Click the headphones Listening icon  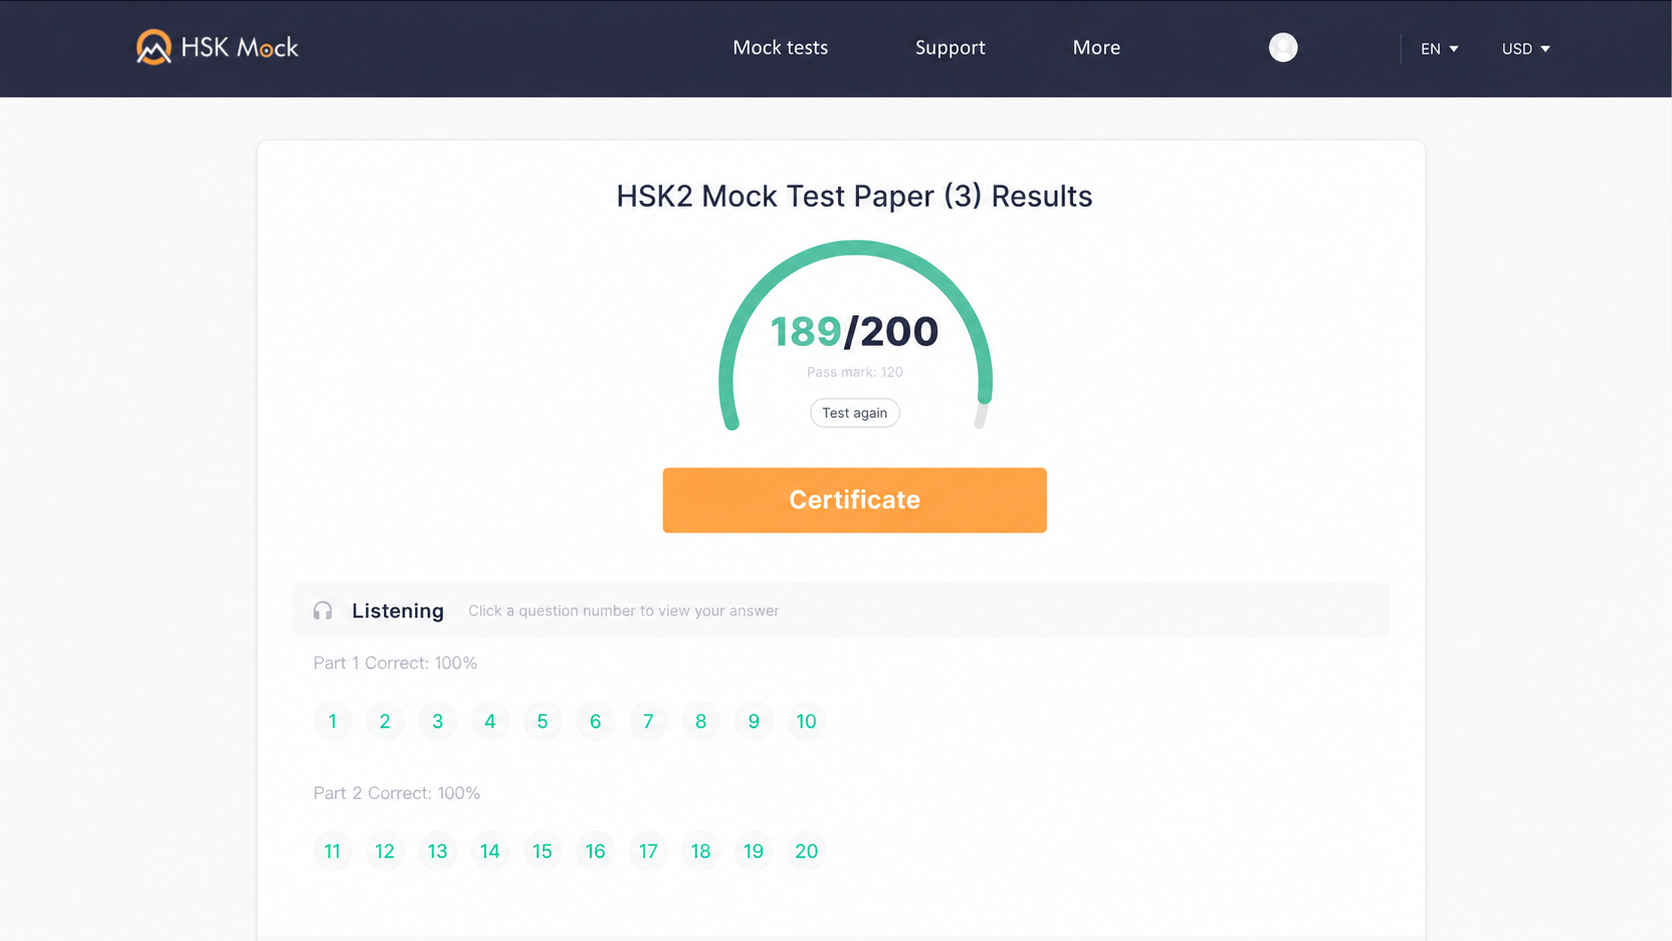[322, 611]
